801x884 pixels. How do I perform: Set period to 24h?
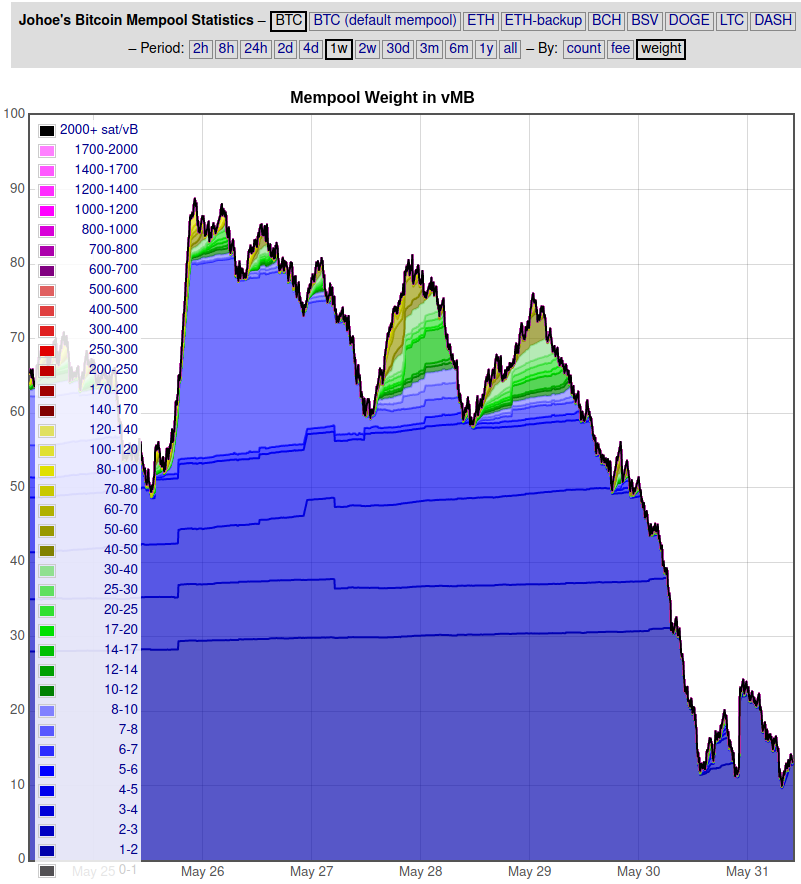255,49
